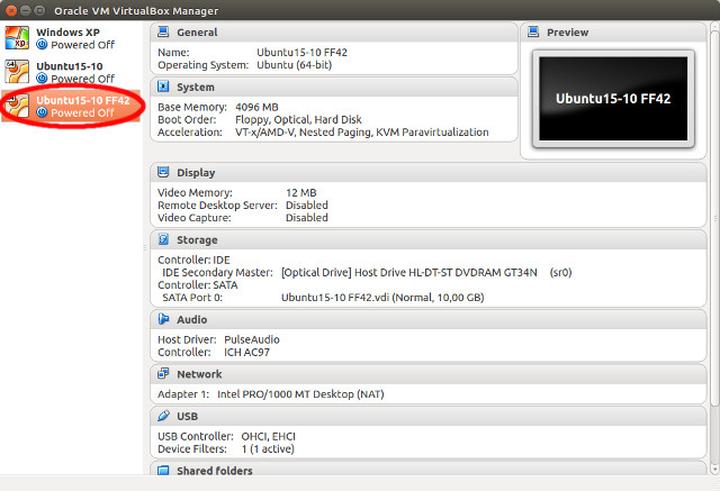Click the name value Ubuntu15-10 FF42
The image size is (720, 491).
tap(302, 52)
